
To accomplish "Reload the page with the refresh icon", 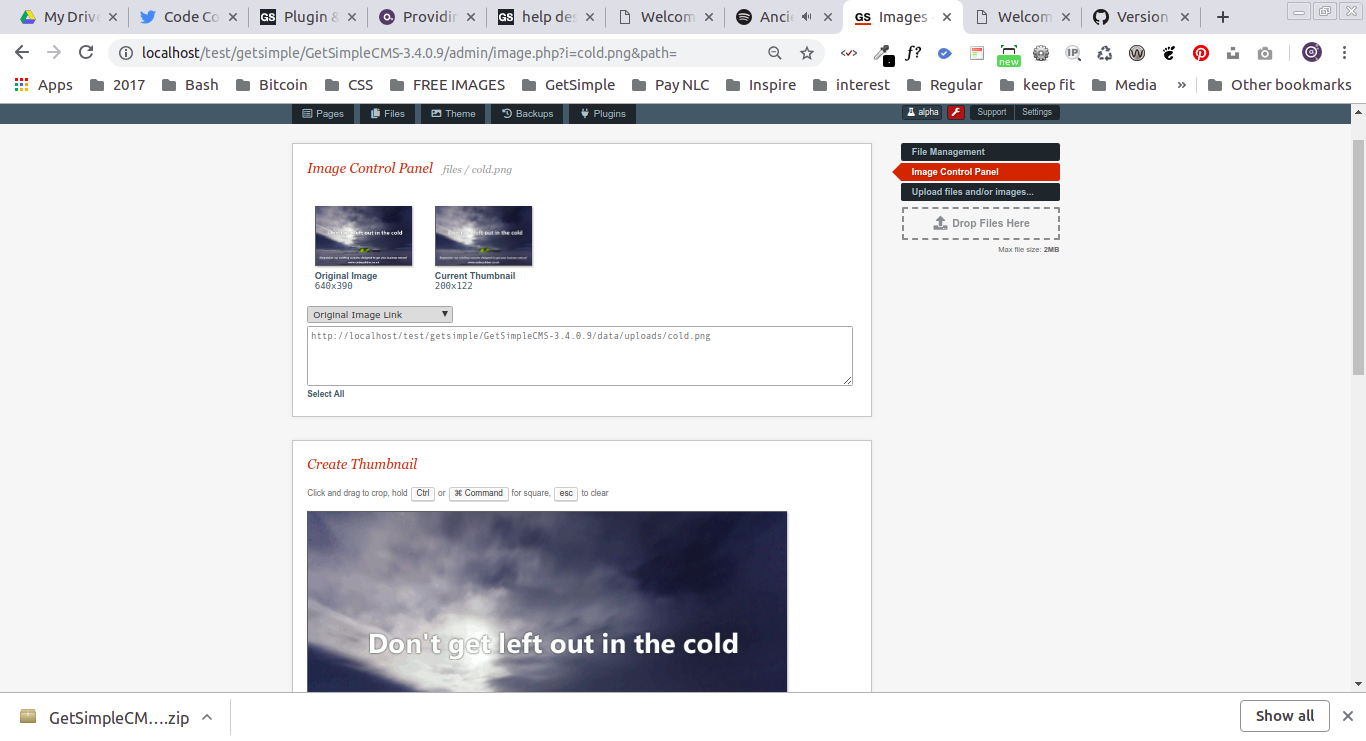I will pyautogui.click(x=86, y=52).
